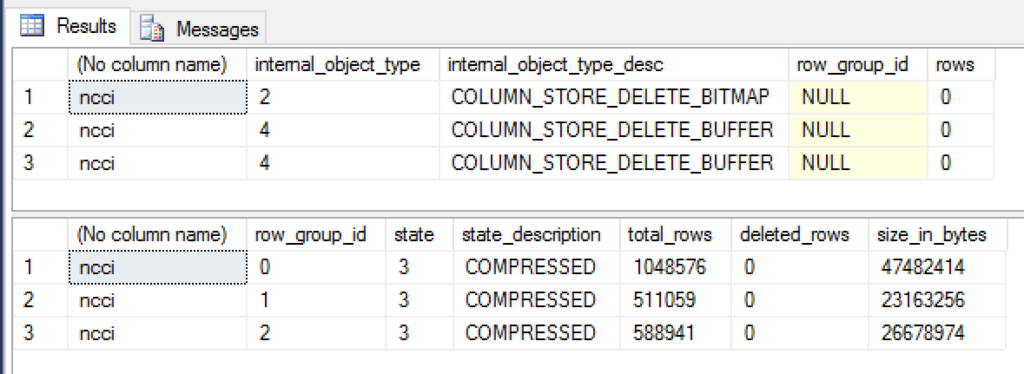This screenshot has width=1024, height=374.
Task: Select internal_object_type cell with value 2
Action: pyautogui.click(x=343, y=97)
